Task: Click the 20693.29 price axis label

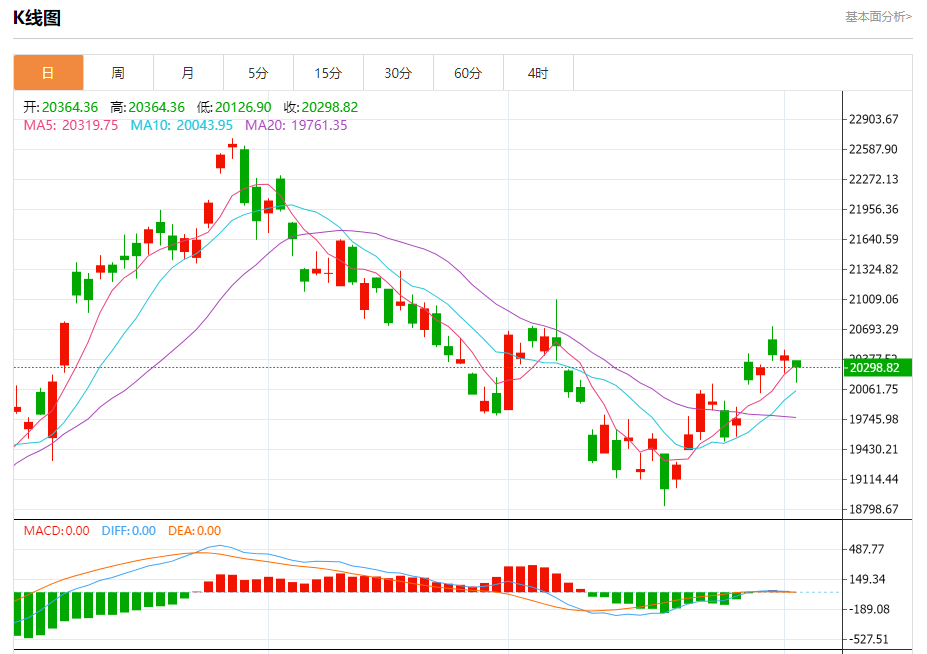Action: (874, 329)
